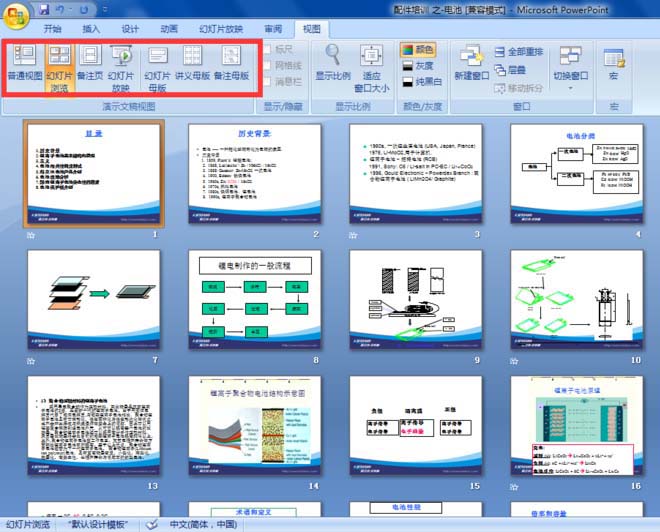Select 幻灯片浏览 slide sorter view
660x532 pixels.
(x=59, y=69)
